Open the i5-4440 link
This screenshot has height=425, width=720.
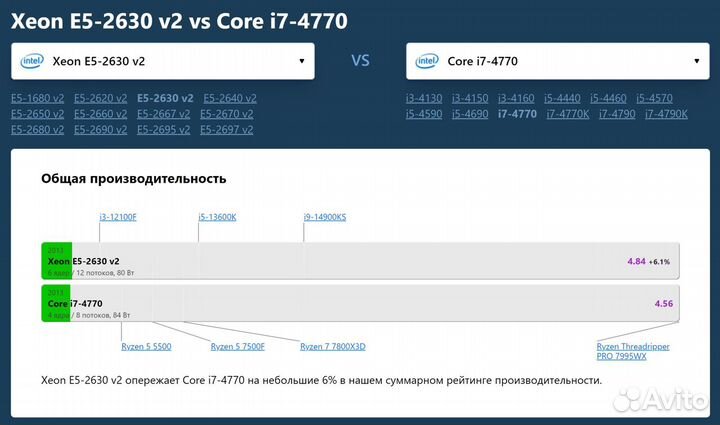(x=562, y=98)
